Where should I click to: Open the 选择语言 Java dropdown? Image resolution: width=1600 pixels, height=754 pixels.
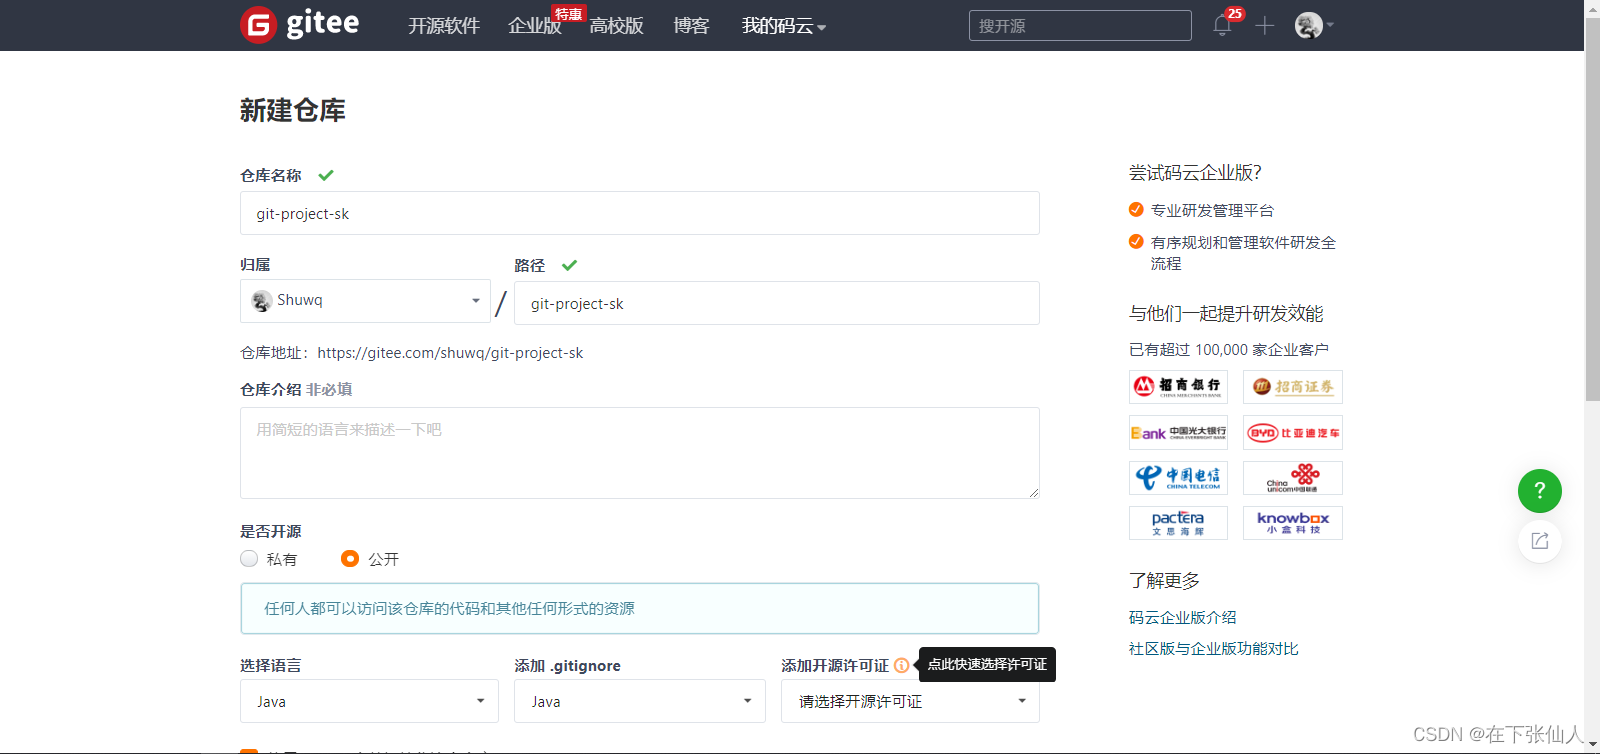point(369,701)
